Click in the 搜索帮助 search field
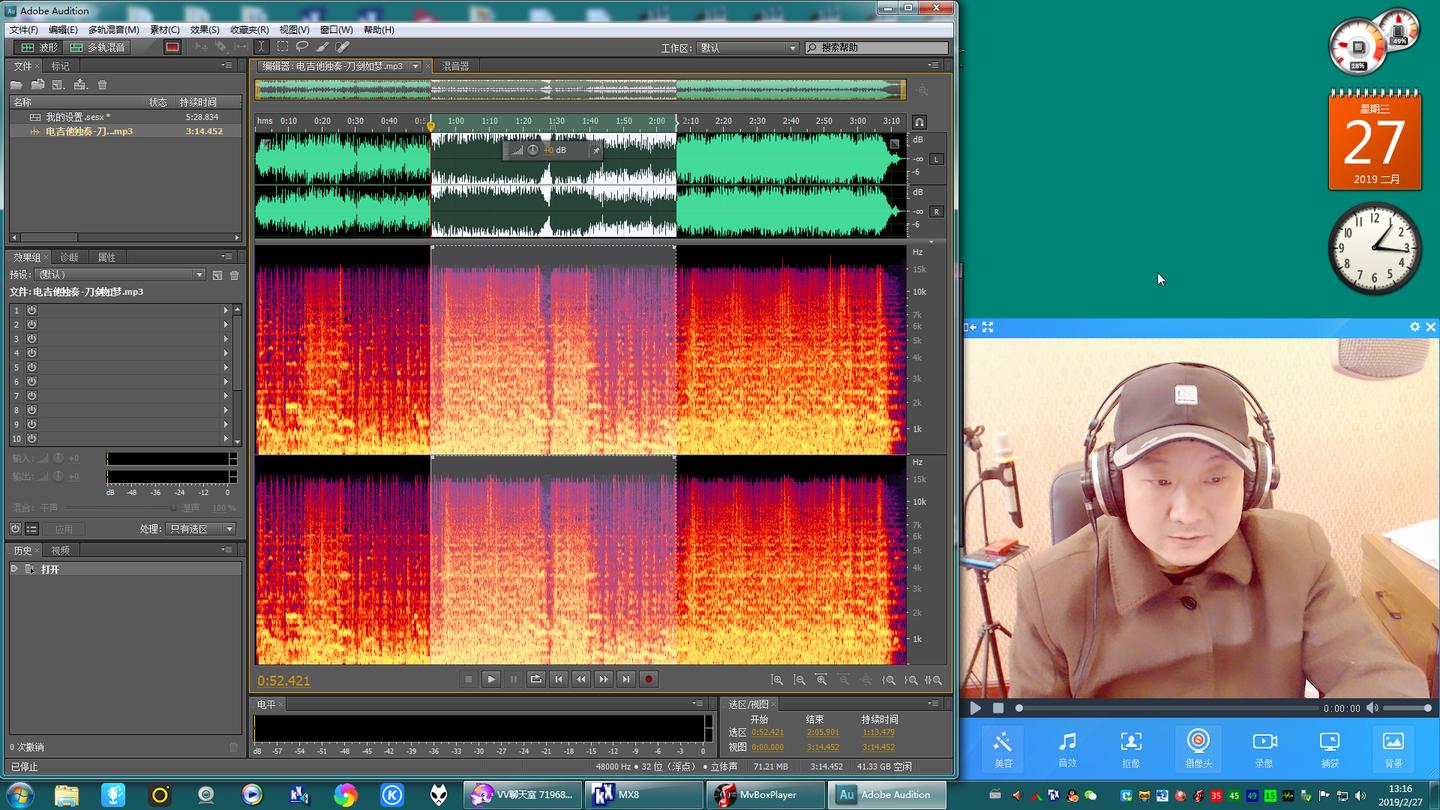This screenshot has height=810, width=1440. (876, 48)
